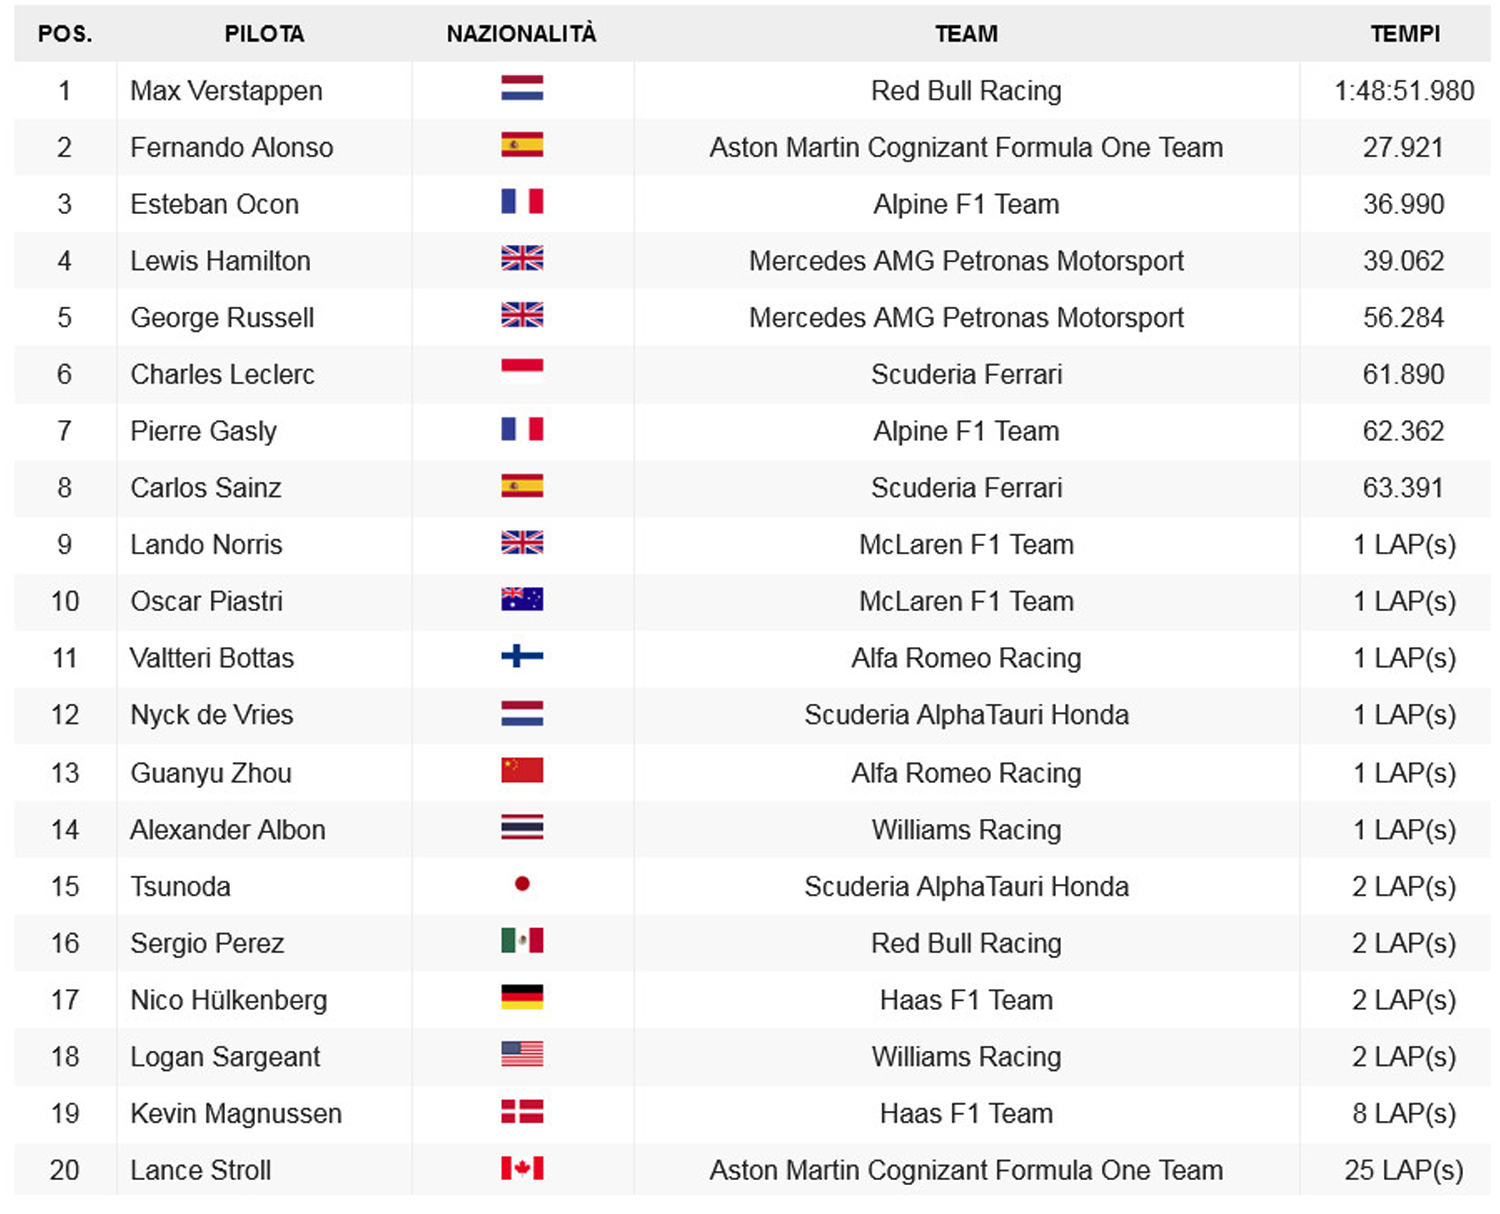This screenshot has width=1500, height=1214.
Task: Click the Mexican flag beside Sergio Perez
Action: 522,940
